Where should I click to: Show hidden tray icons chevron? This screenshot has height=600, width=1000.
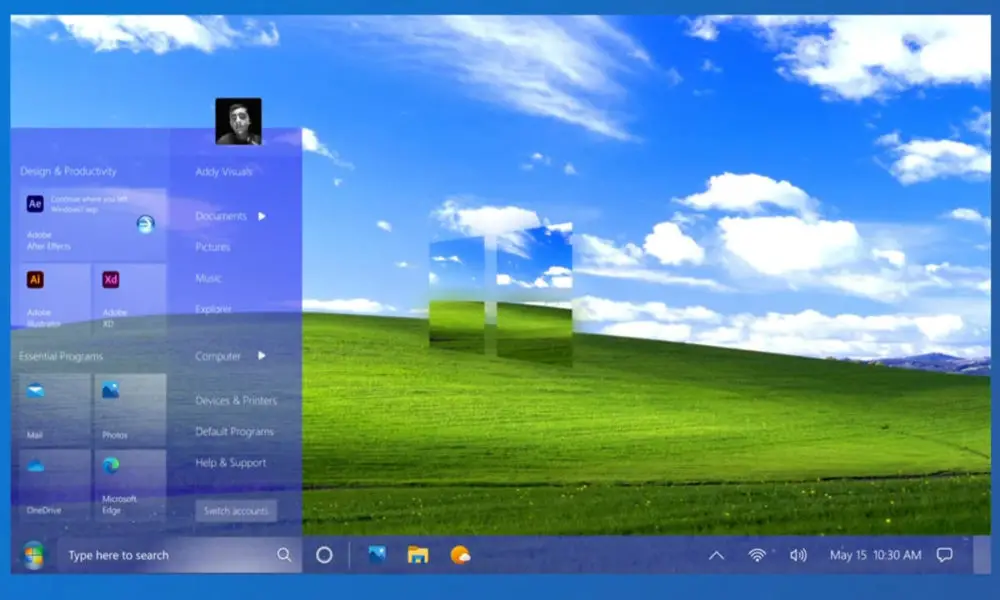[x=716, y=555]
